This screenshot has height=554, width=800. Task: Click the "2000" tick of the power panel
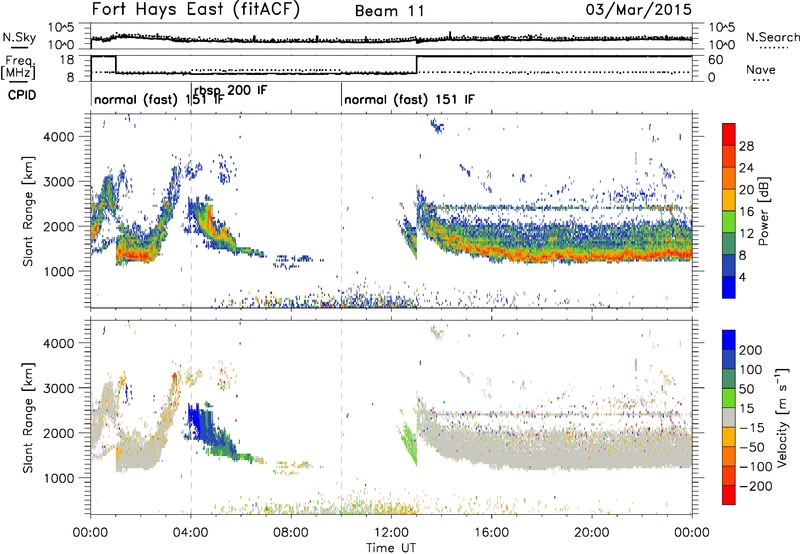[x=58, y=226]
